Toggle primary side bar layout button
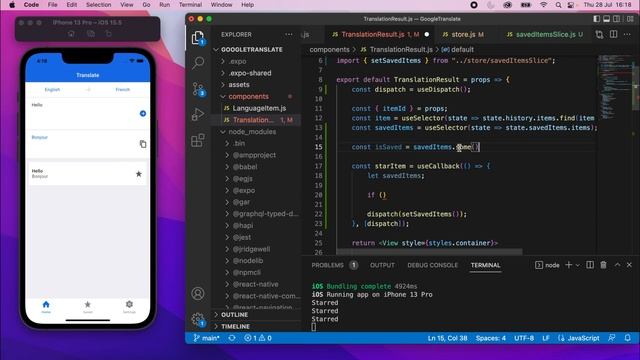The width and height of the screenshot is (640, 360). click(x=596, y=19)
